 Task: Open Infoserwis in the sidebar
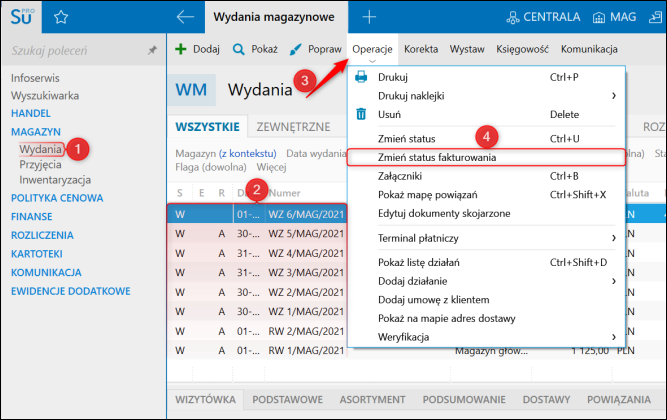35,78
